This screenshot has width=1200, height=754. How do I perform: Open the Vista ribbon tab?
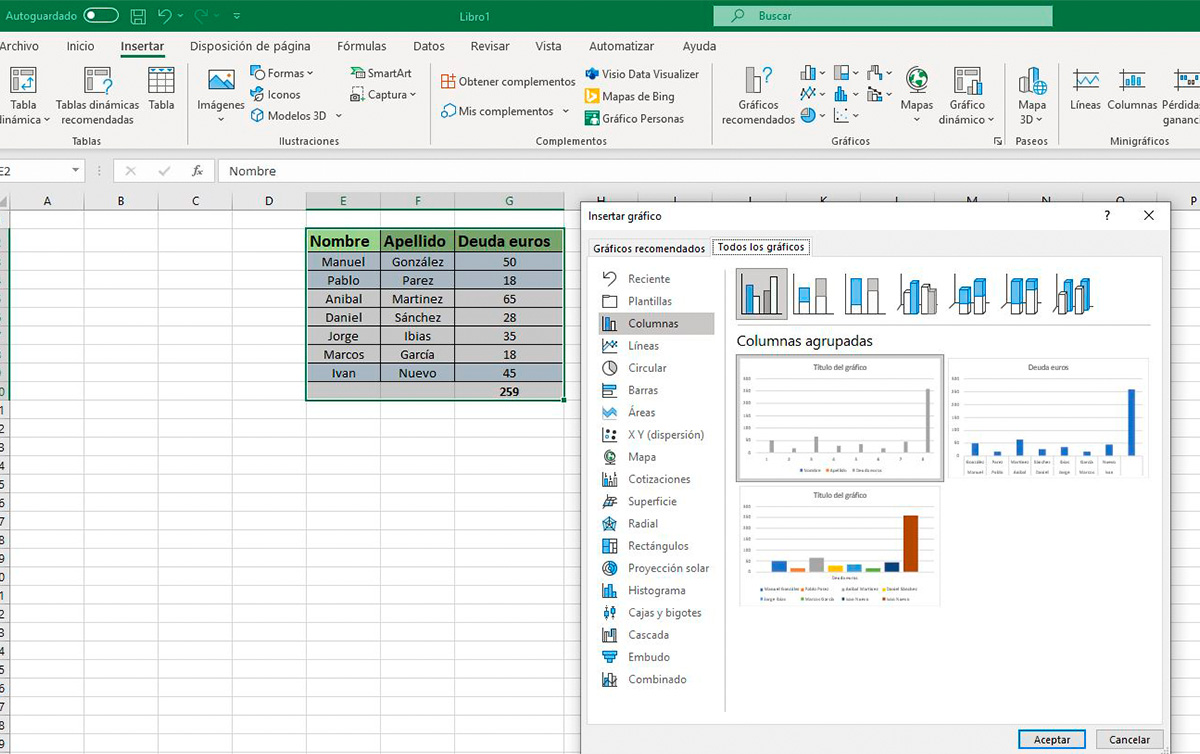548,46
